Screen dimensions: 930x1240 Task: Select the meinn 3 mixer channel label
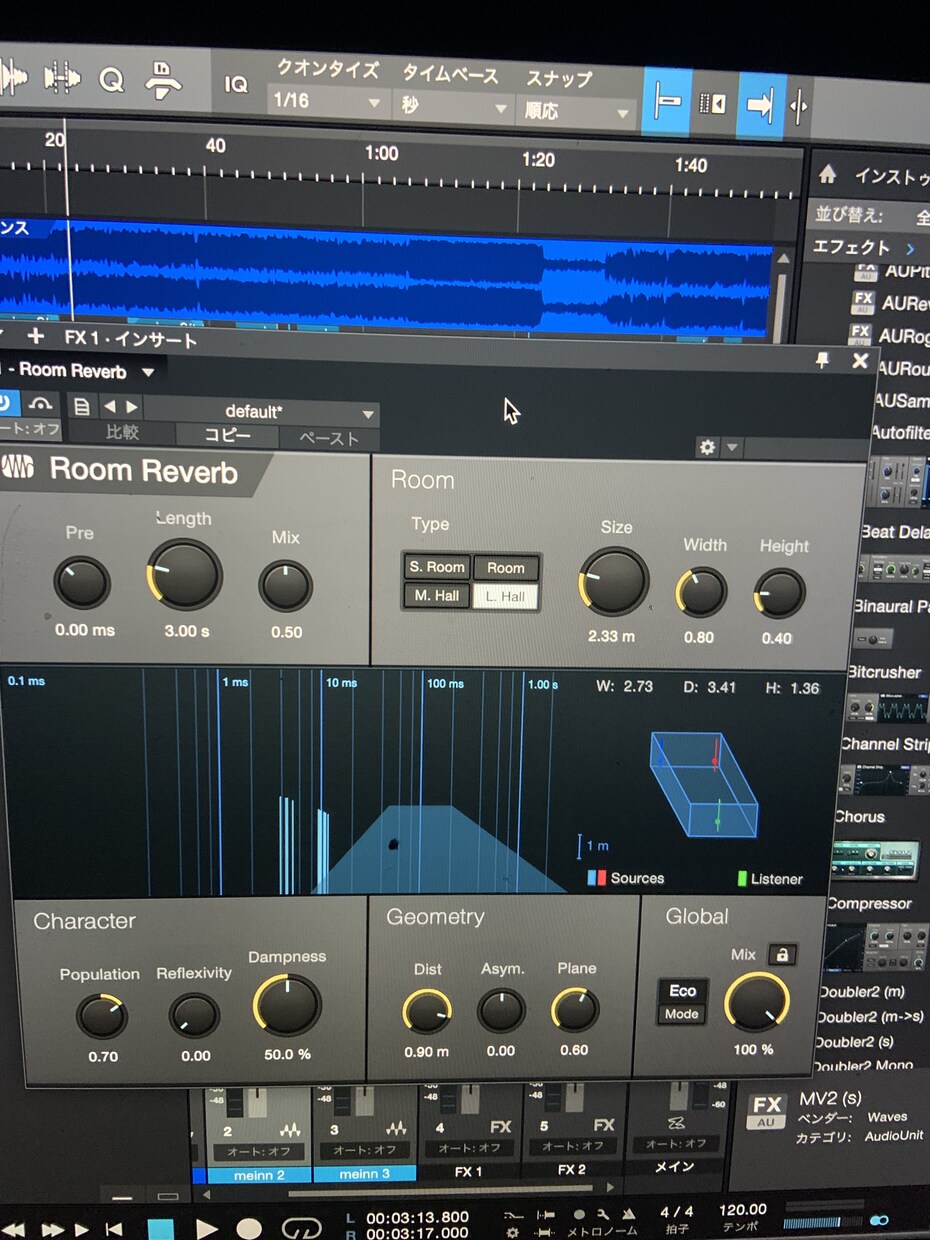[x=365, y=1174]
